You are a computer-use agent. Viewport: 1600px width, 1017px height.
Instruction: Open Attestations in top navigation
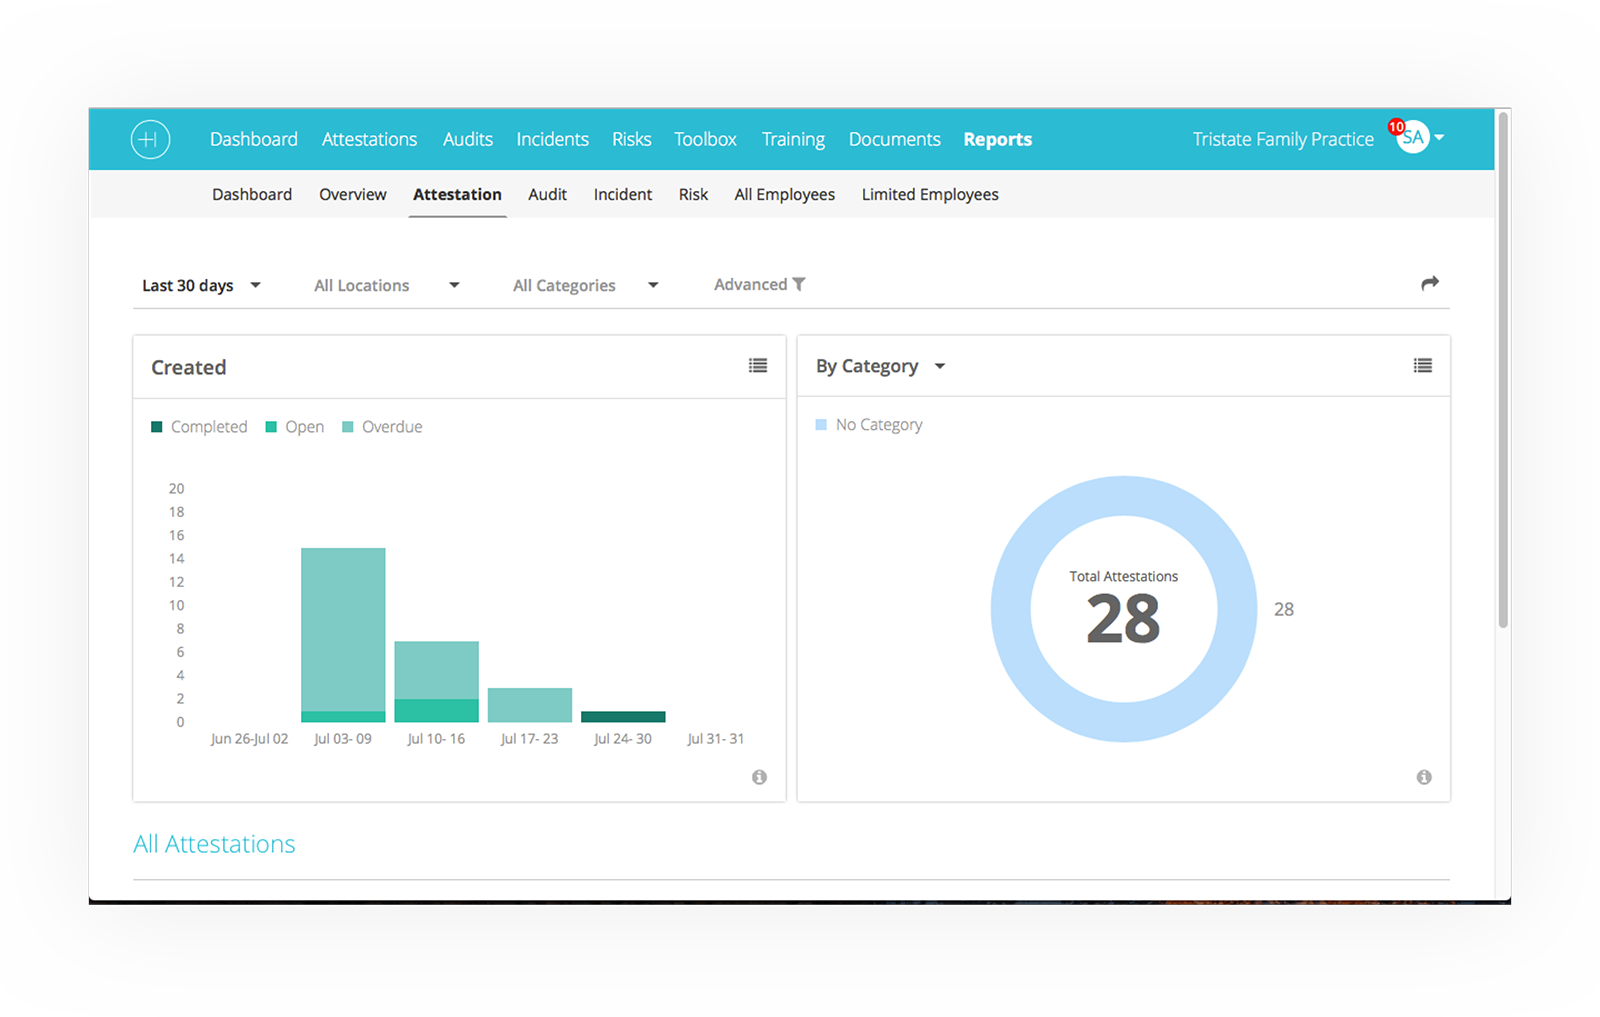[369, 139]
